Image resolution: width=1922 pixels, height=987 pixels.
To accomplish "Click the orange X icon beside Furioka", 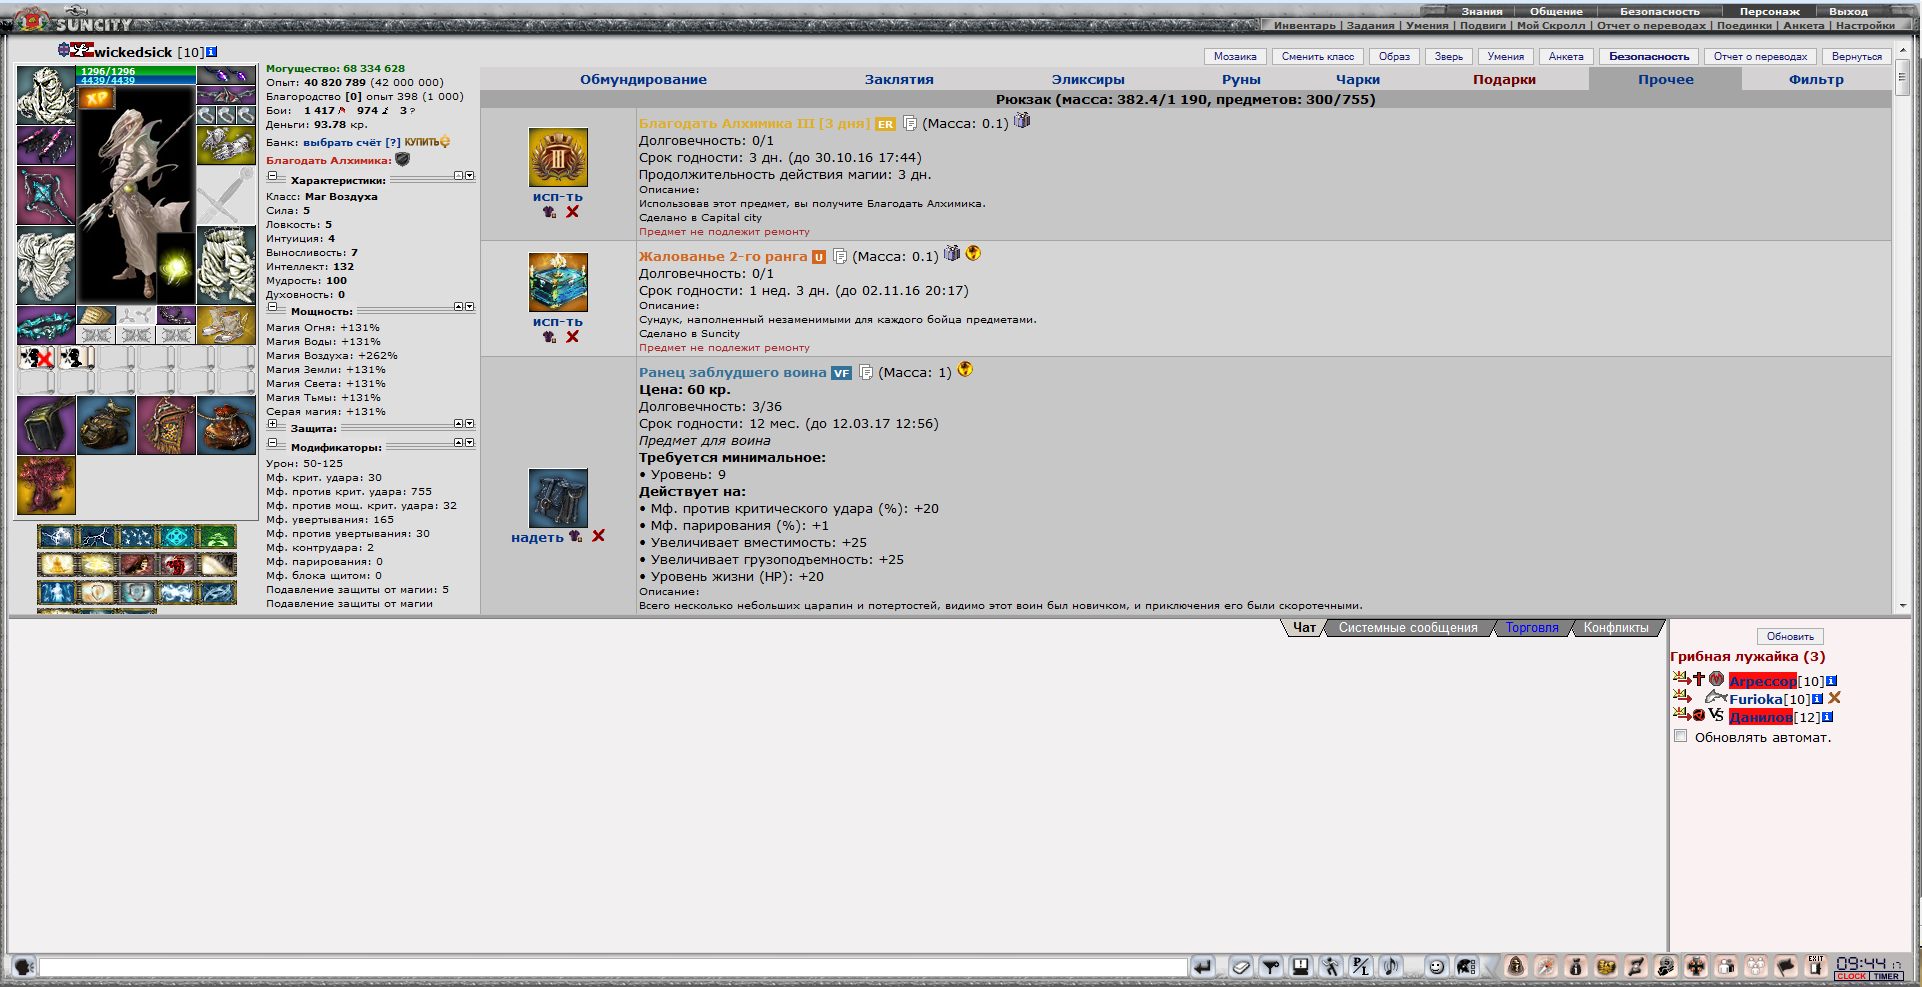I will (1834, 698).
